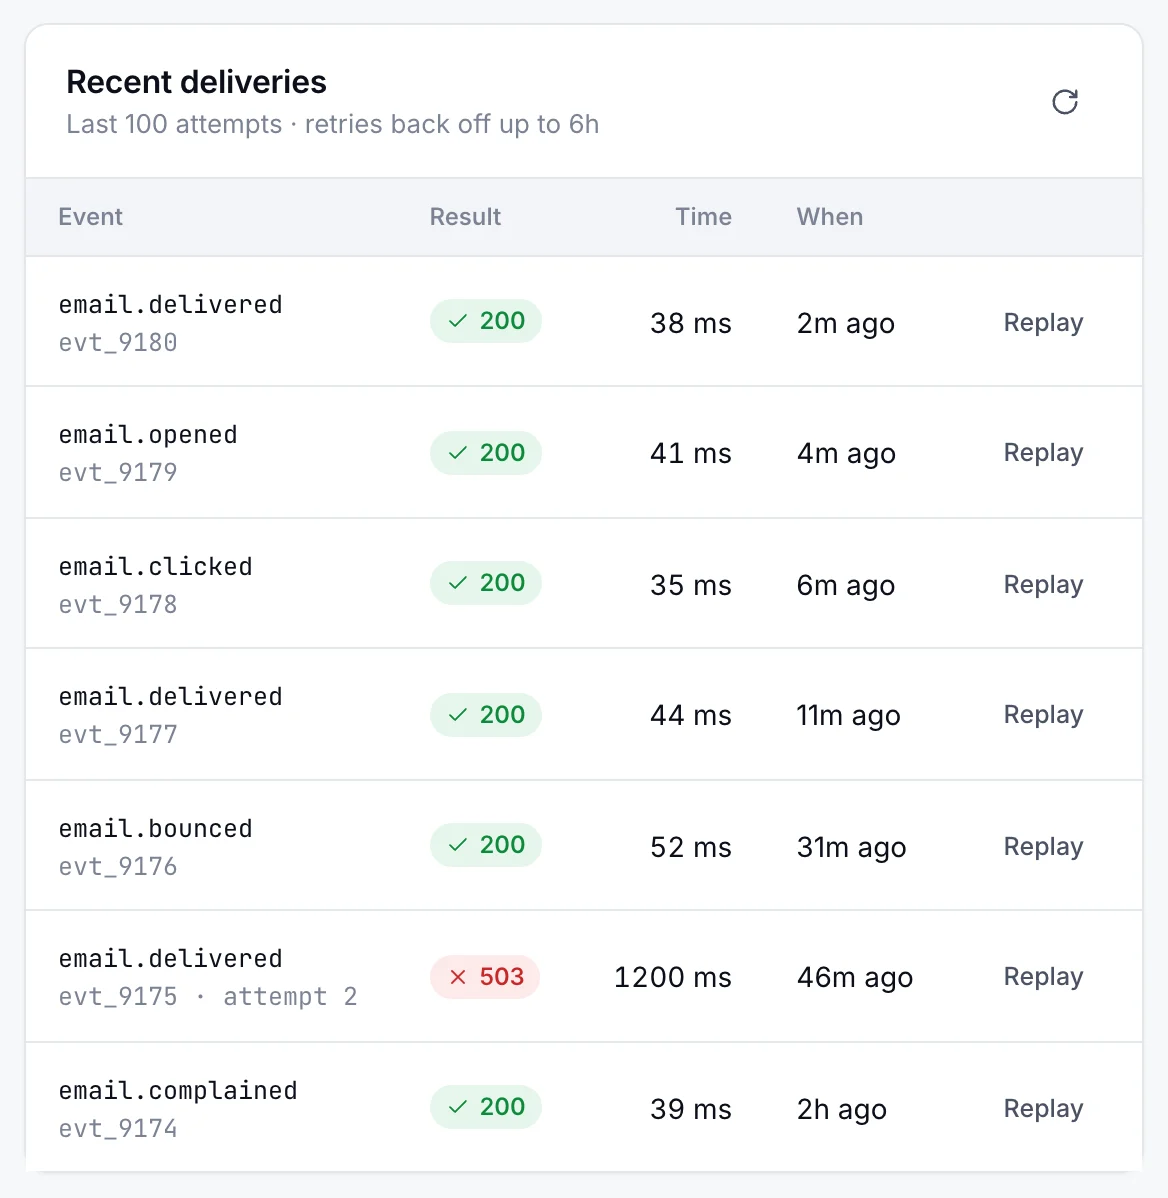Select the email.bounced event name
This screenshot has width=1168, height=1198.
tap(156, 829)
